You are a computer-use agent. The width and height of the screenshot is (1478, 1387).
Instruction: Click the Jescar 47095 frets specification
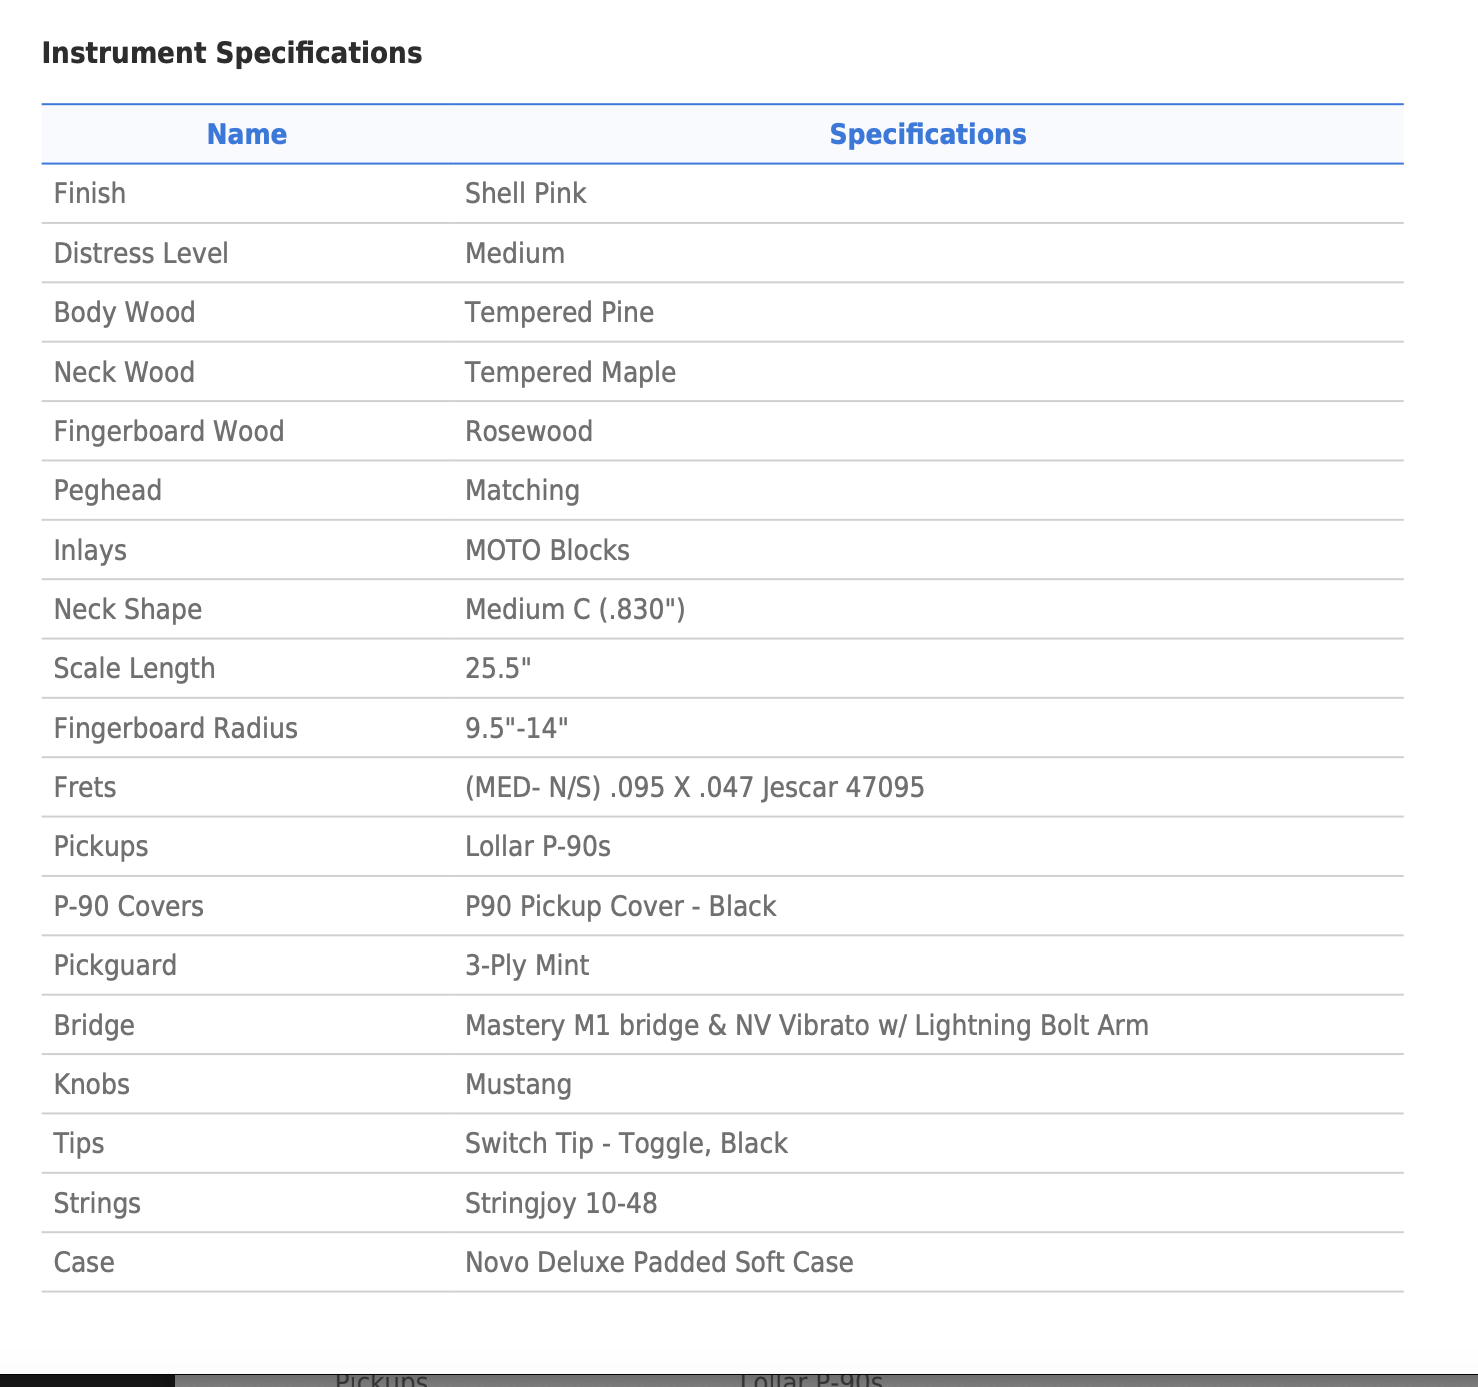[695, 787]
